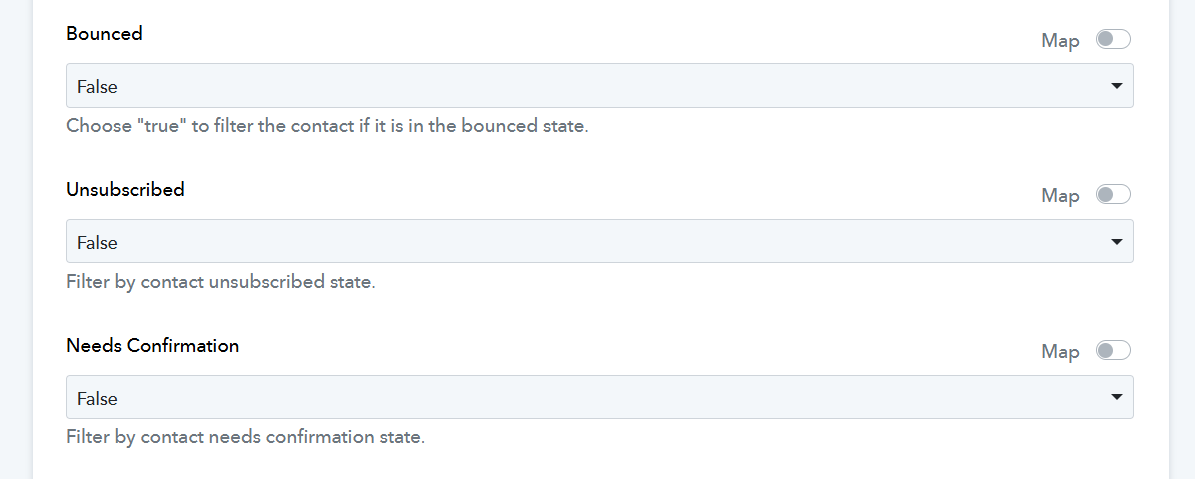
Task: Click the Map label beside Needs Confirmation toggle
Action: (x=1060, y=353)
